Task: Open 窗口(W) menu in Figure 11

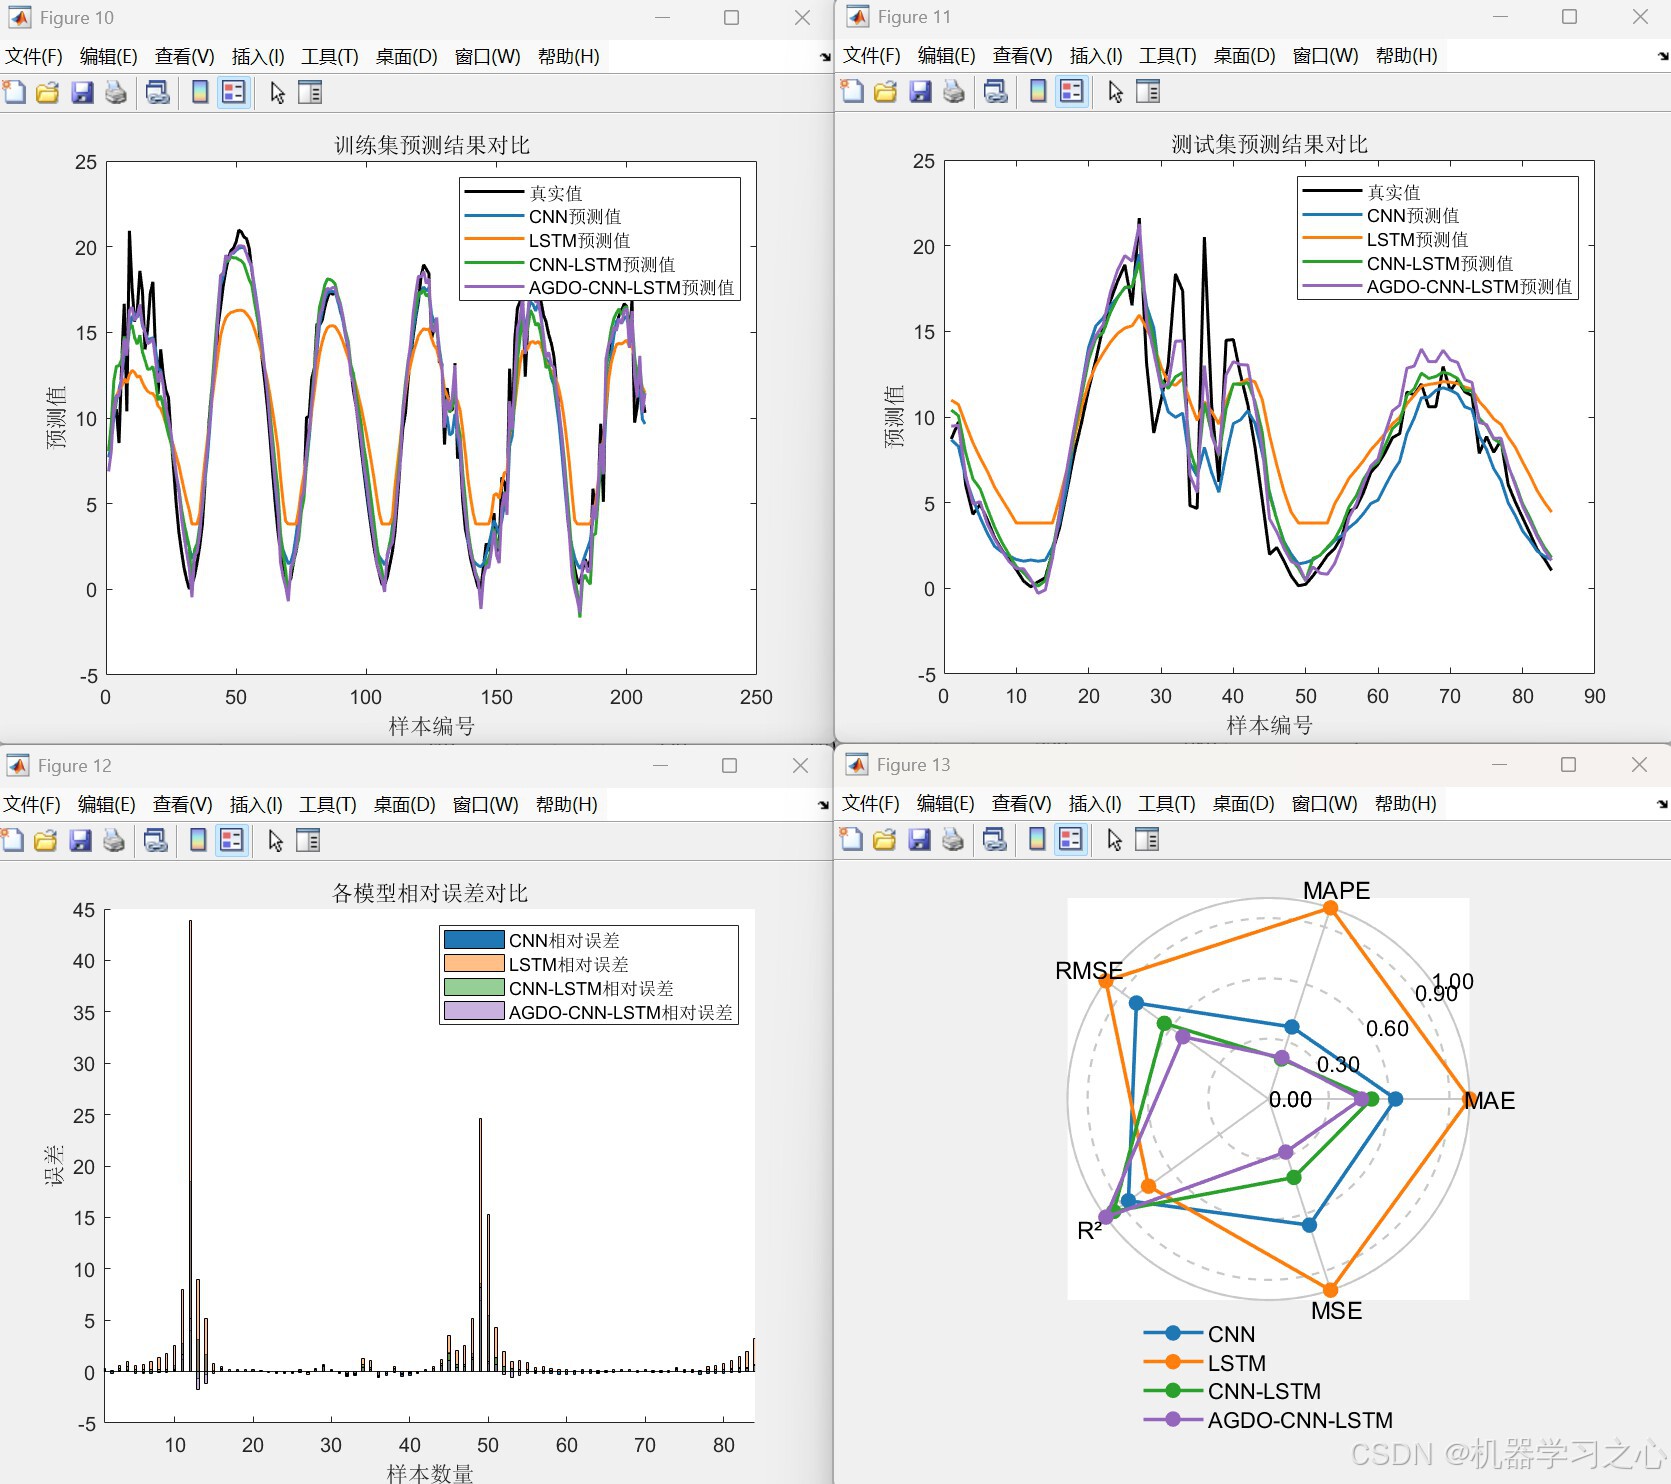Action: click(x=1326, y=55)
